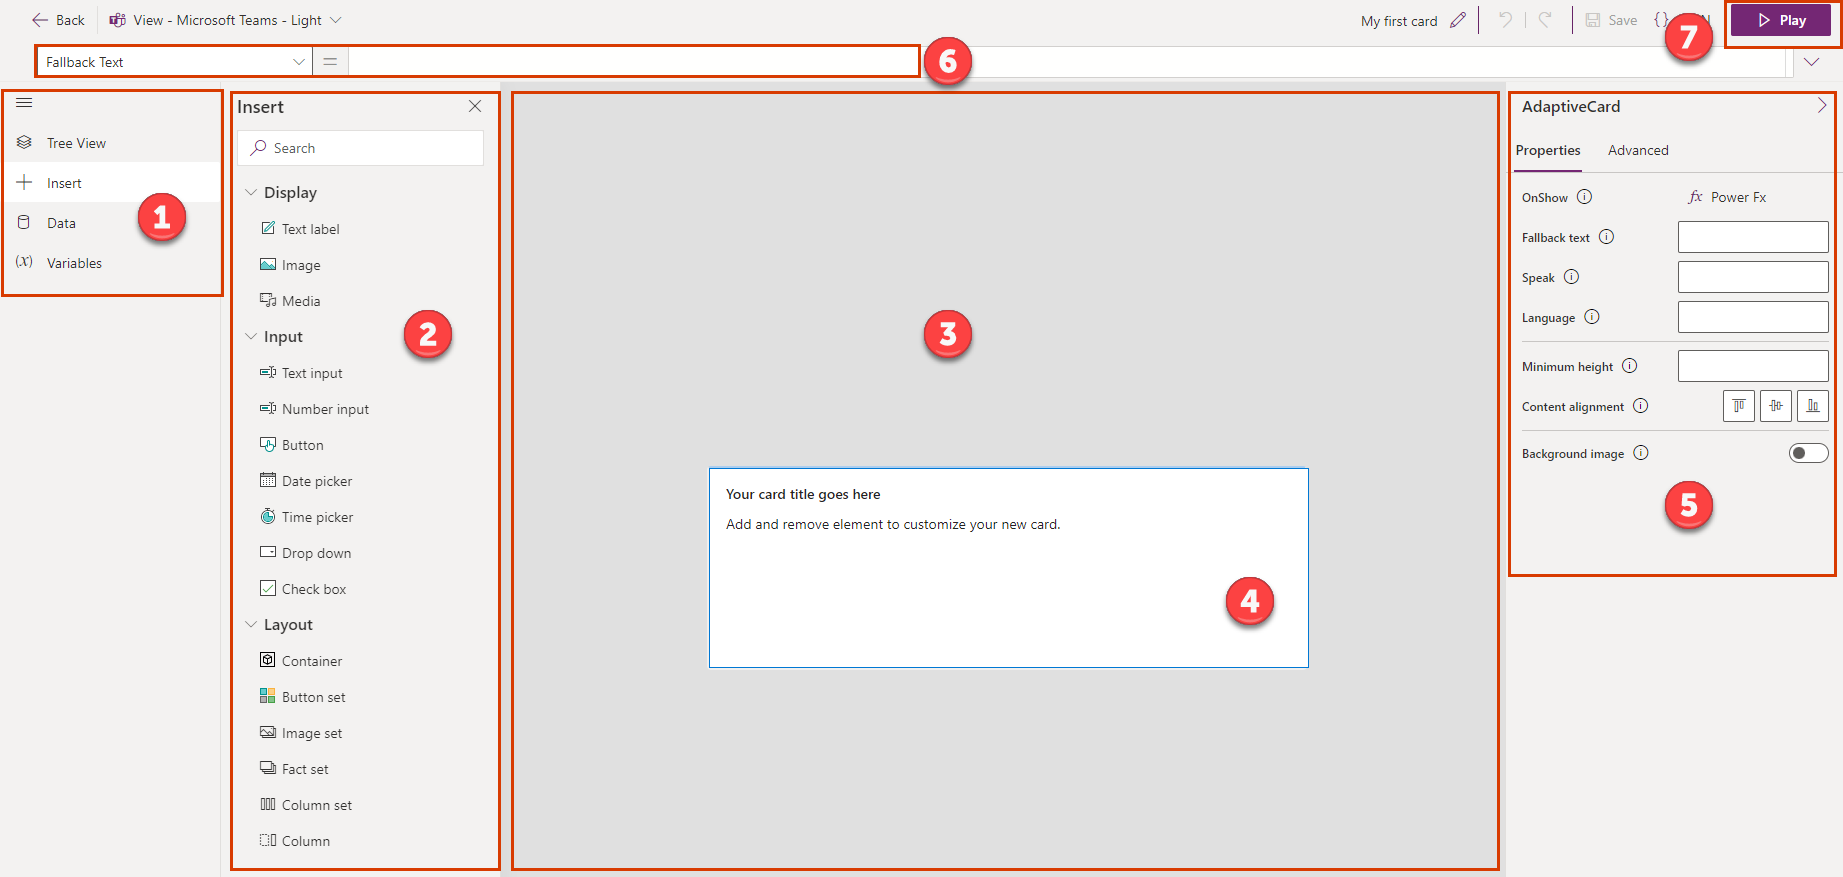Open Tree View in sidebar
The width and height of the screenshot is (1843, 877).
click(x=112, y=143)
